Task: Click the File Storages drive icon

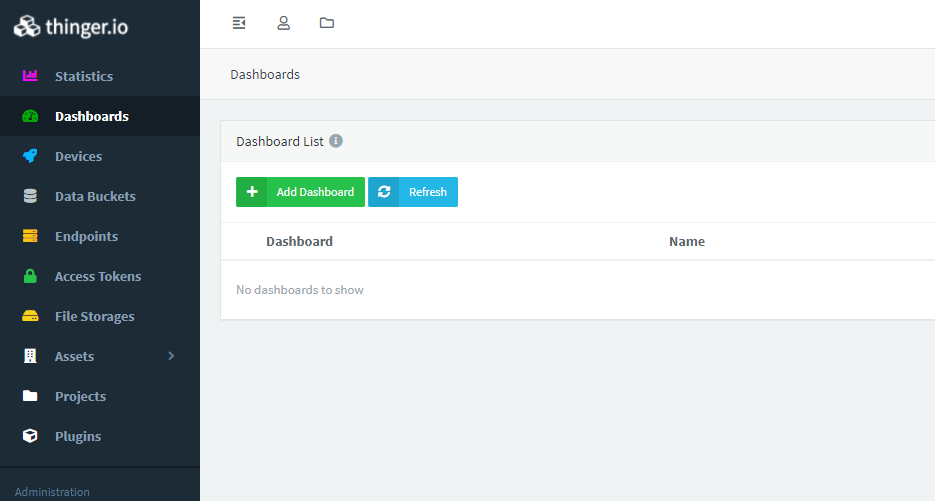Action: [30, 316]
